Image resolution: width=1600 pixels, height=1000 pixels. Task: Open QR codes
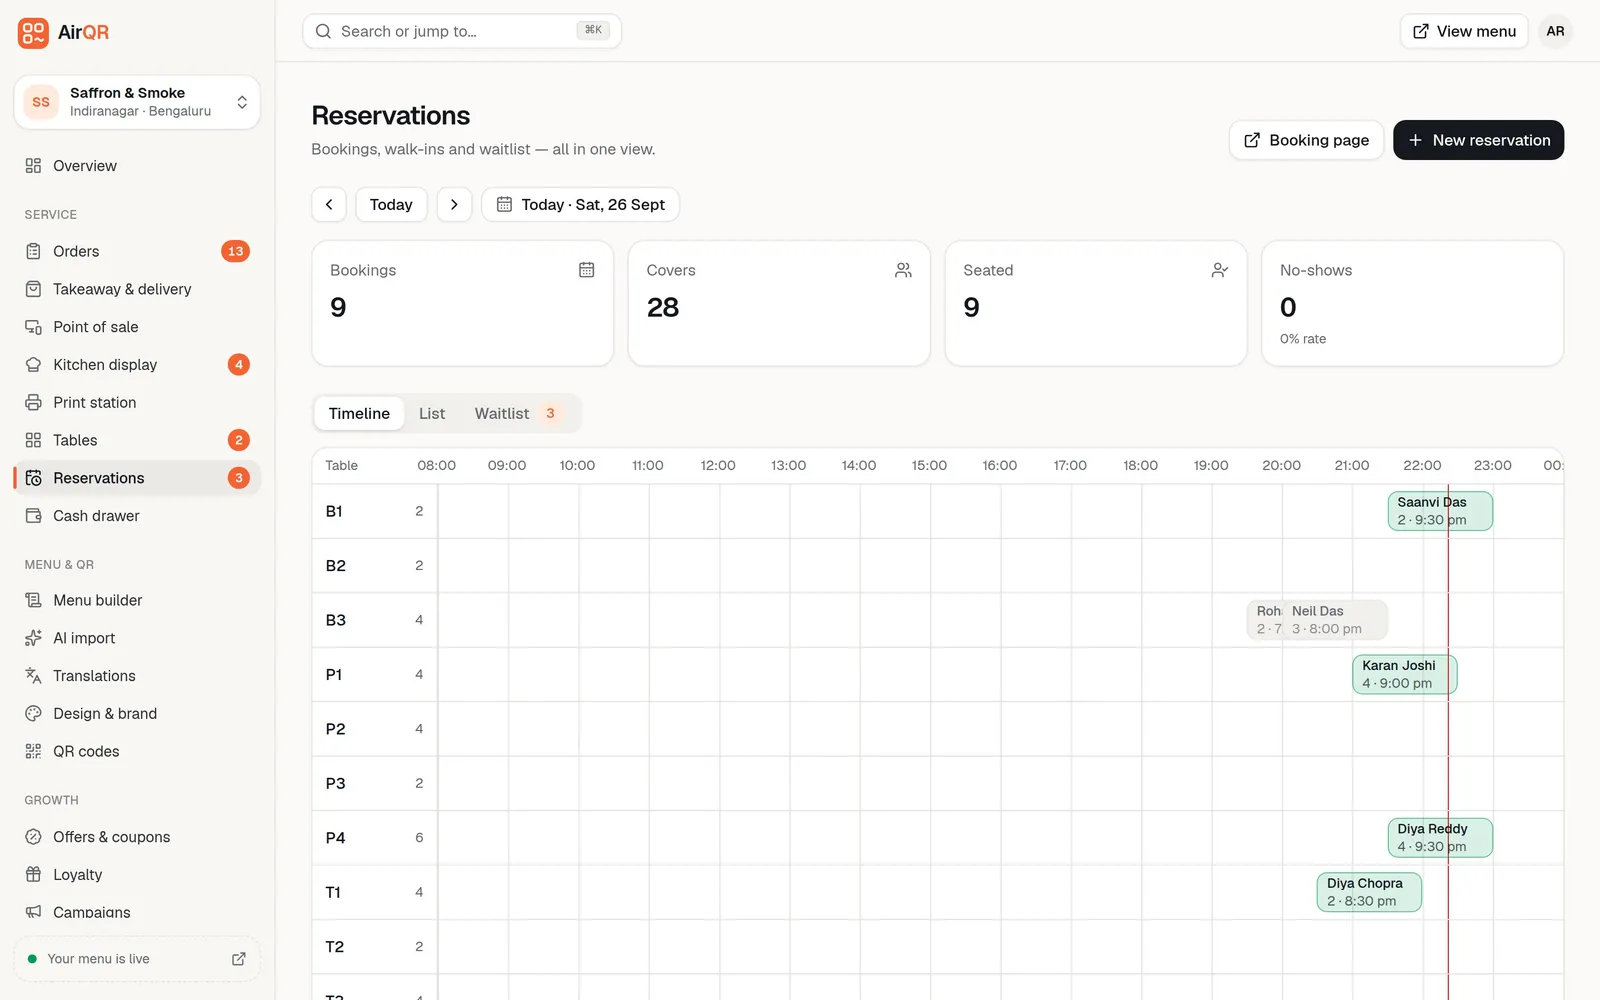[137, 751]
